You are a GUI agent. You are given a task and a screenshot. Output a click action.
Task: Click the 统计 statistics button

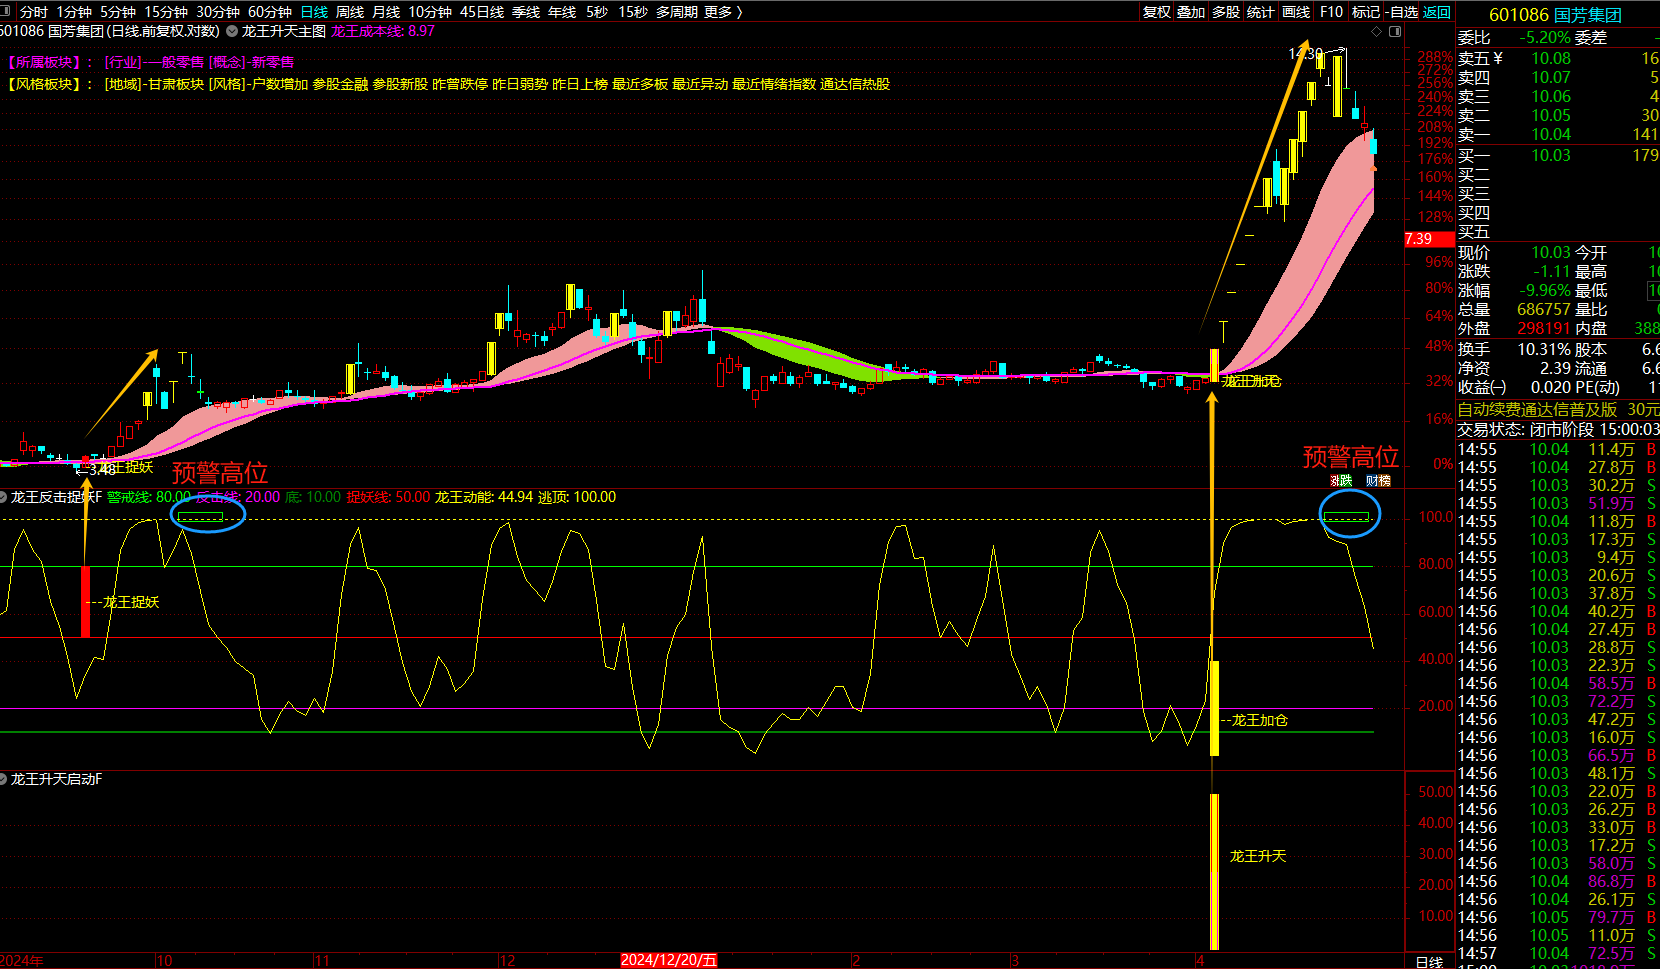tap(1261, 12)
